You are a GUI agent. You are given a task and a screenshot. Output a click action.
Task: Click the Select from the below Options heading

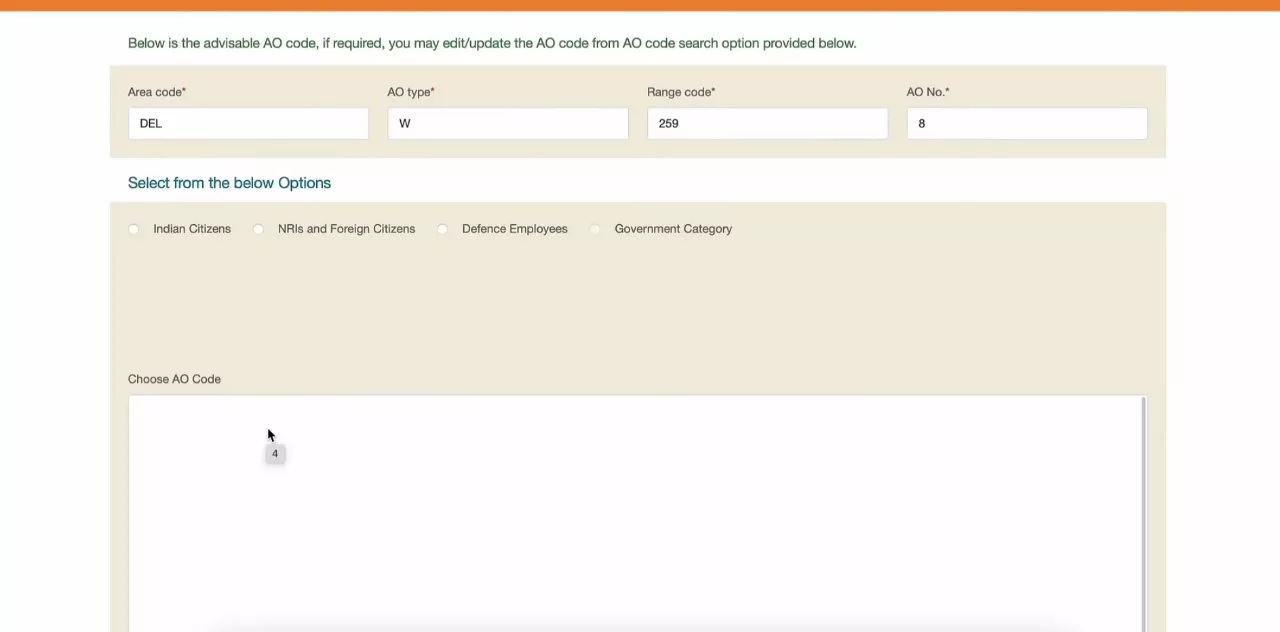[229, 183]
